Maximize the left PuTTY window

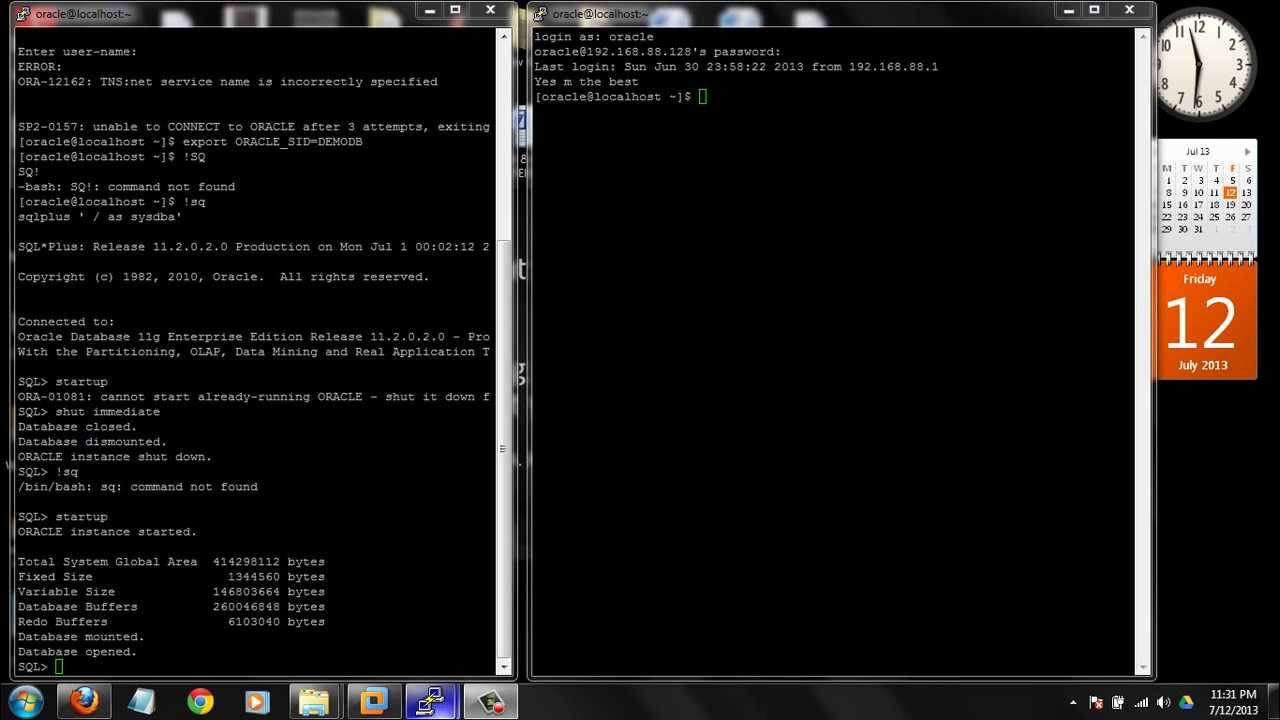[455, 11]
